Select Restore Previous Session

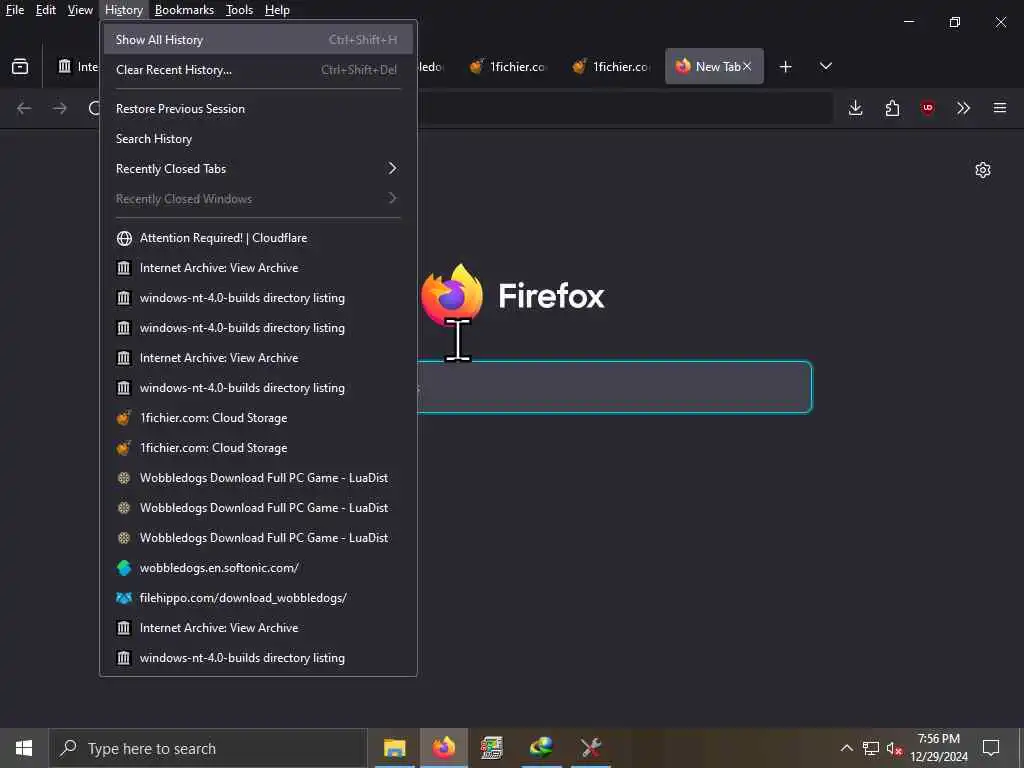click(258, 109)
